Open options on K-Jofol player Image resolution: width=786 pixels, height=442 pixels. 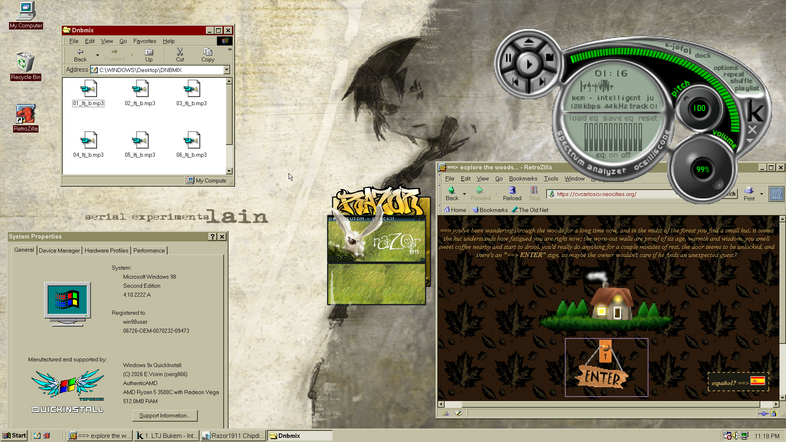click(725, 68)
